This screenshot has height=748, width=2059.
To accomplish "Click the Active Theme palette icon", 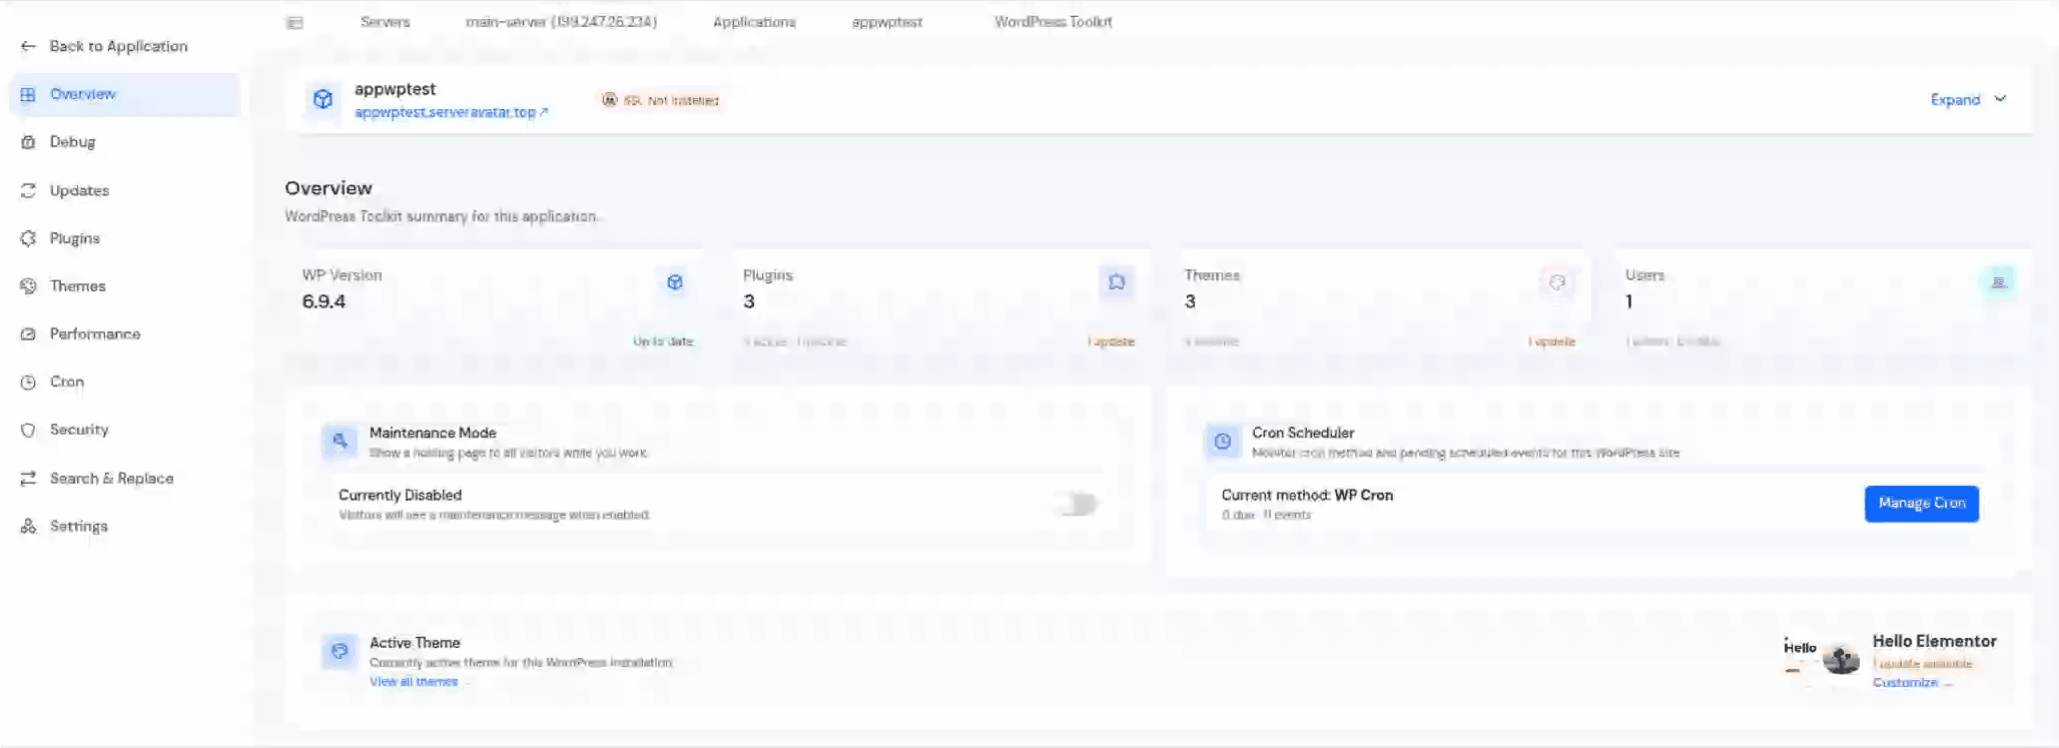I will point(340,651).
